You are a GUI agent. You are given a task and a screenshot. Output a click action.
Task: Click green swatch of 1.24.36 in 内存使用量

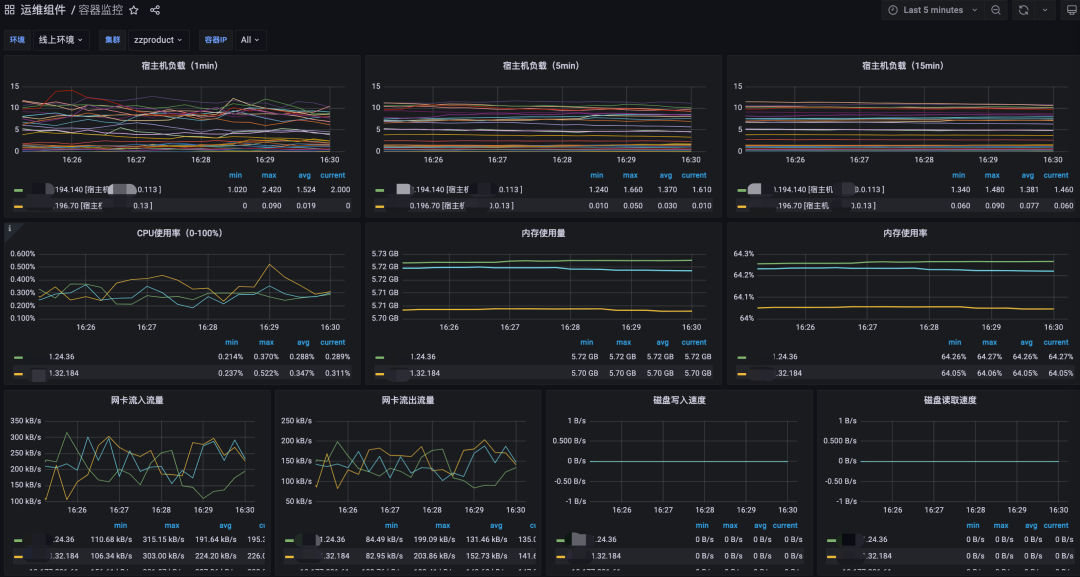[380, 357]
